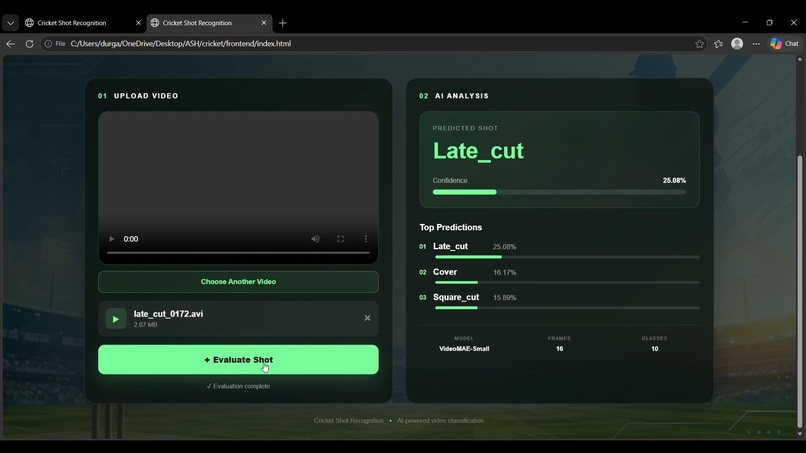
Task: Click the File info icon in address bar
Action: 48,44
